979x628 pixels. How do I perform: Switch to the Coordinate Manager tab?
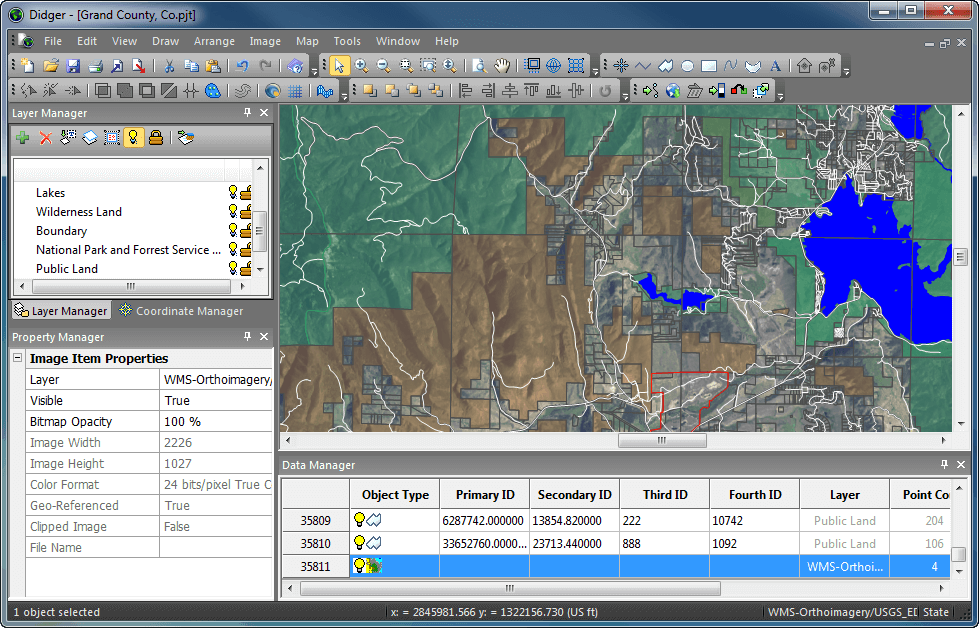(x=181, y=311)
